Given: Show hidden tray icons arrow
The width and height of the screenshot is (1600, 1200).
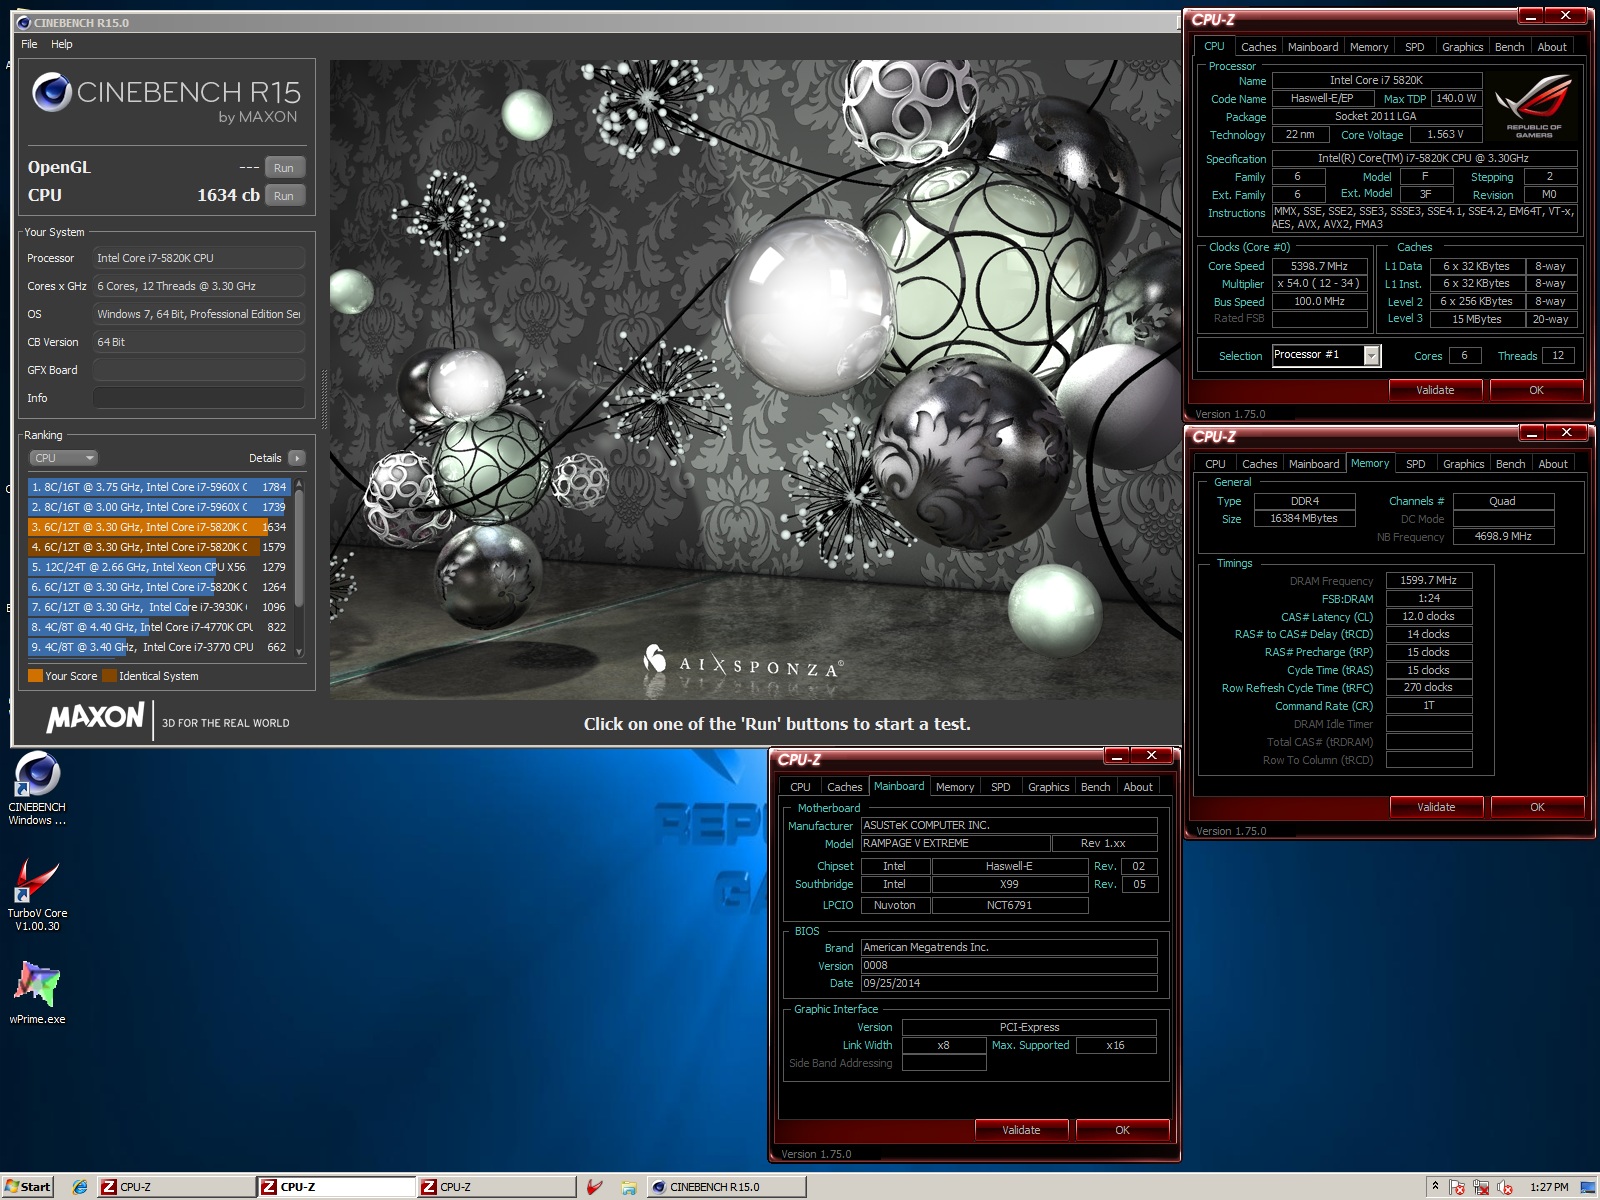Looking at the screenshot, I should pyautogui.click(x=1435, y=1187).
